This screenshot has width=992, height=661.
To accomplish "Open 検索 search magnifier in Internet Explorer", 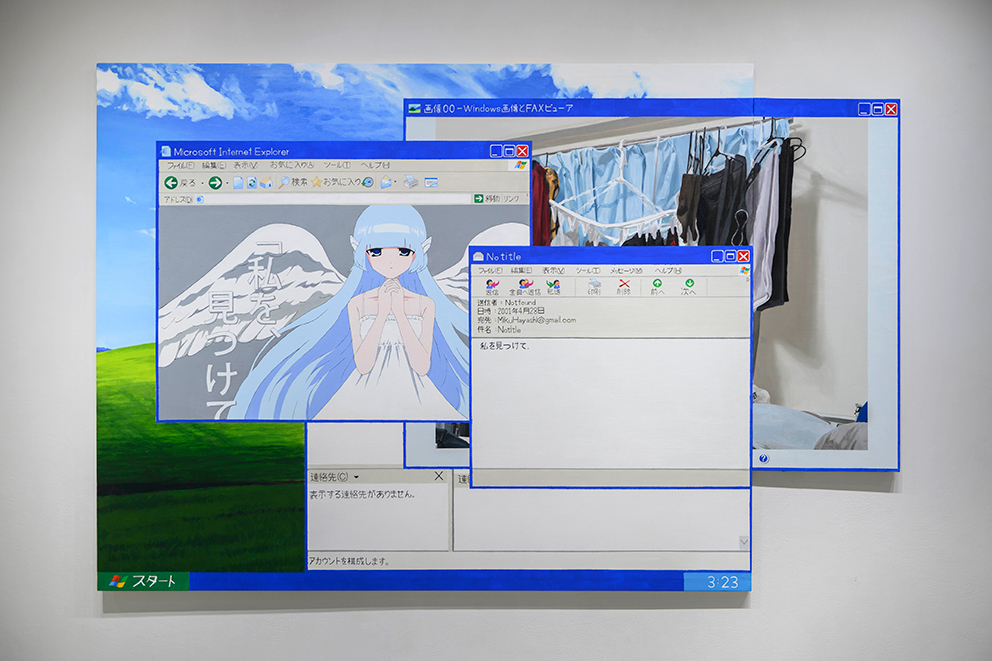I will coord(292,182).
